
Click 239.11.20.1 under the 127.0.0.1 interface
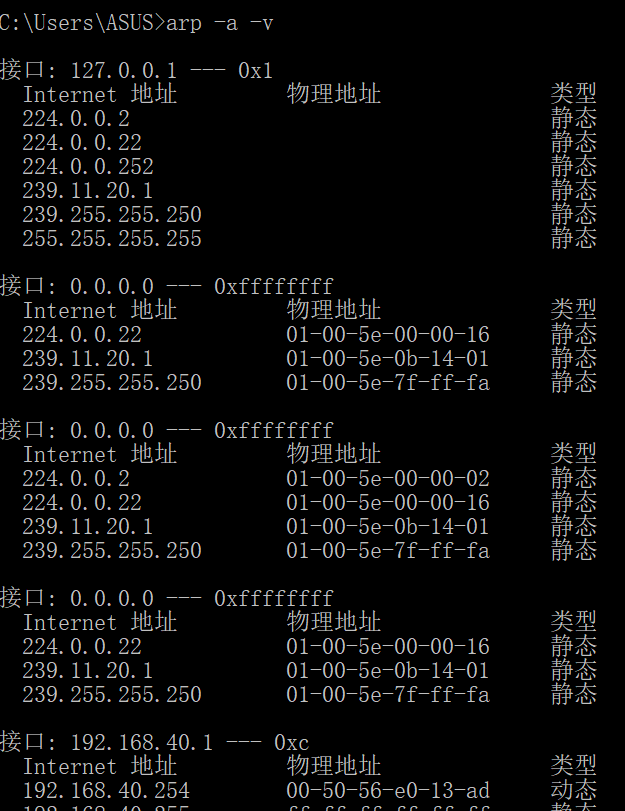88,190
